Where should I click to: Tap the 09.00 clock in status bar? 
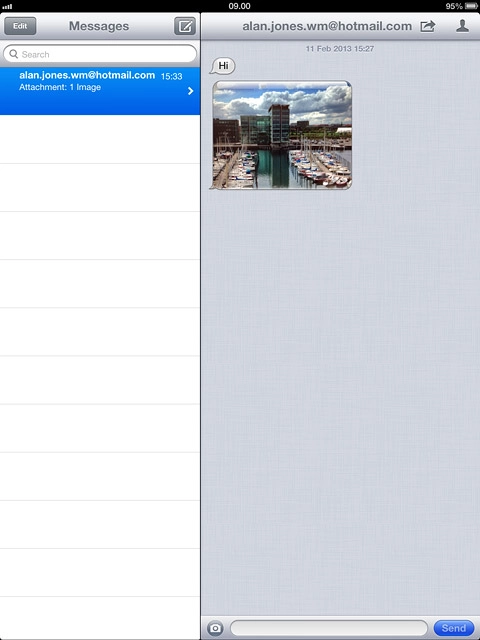pyautogui.click(x=240, y=6)
